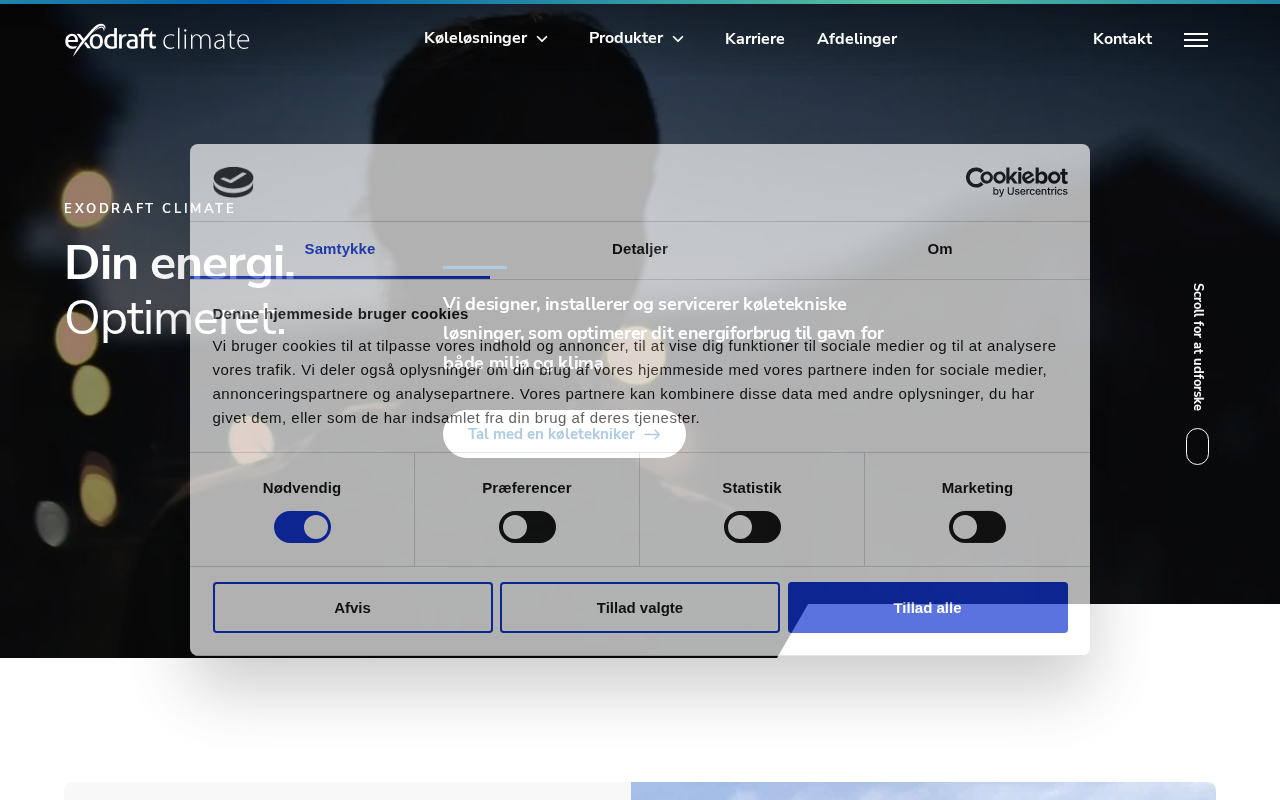Expand the Køleløsninger dropdown menu

(486, 38)
